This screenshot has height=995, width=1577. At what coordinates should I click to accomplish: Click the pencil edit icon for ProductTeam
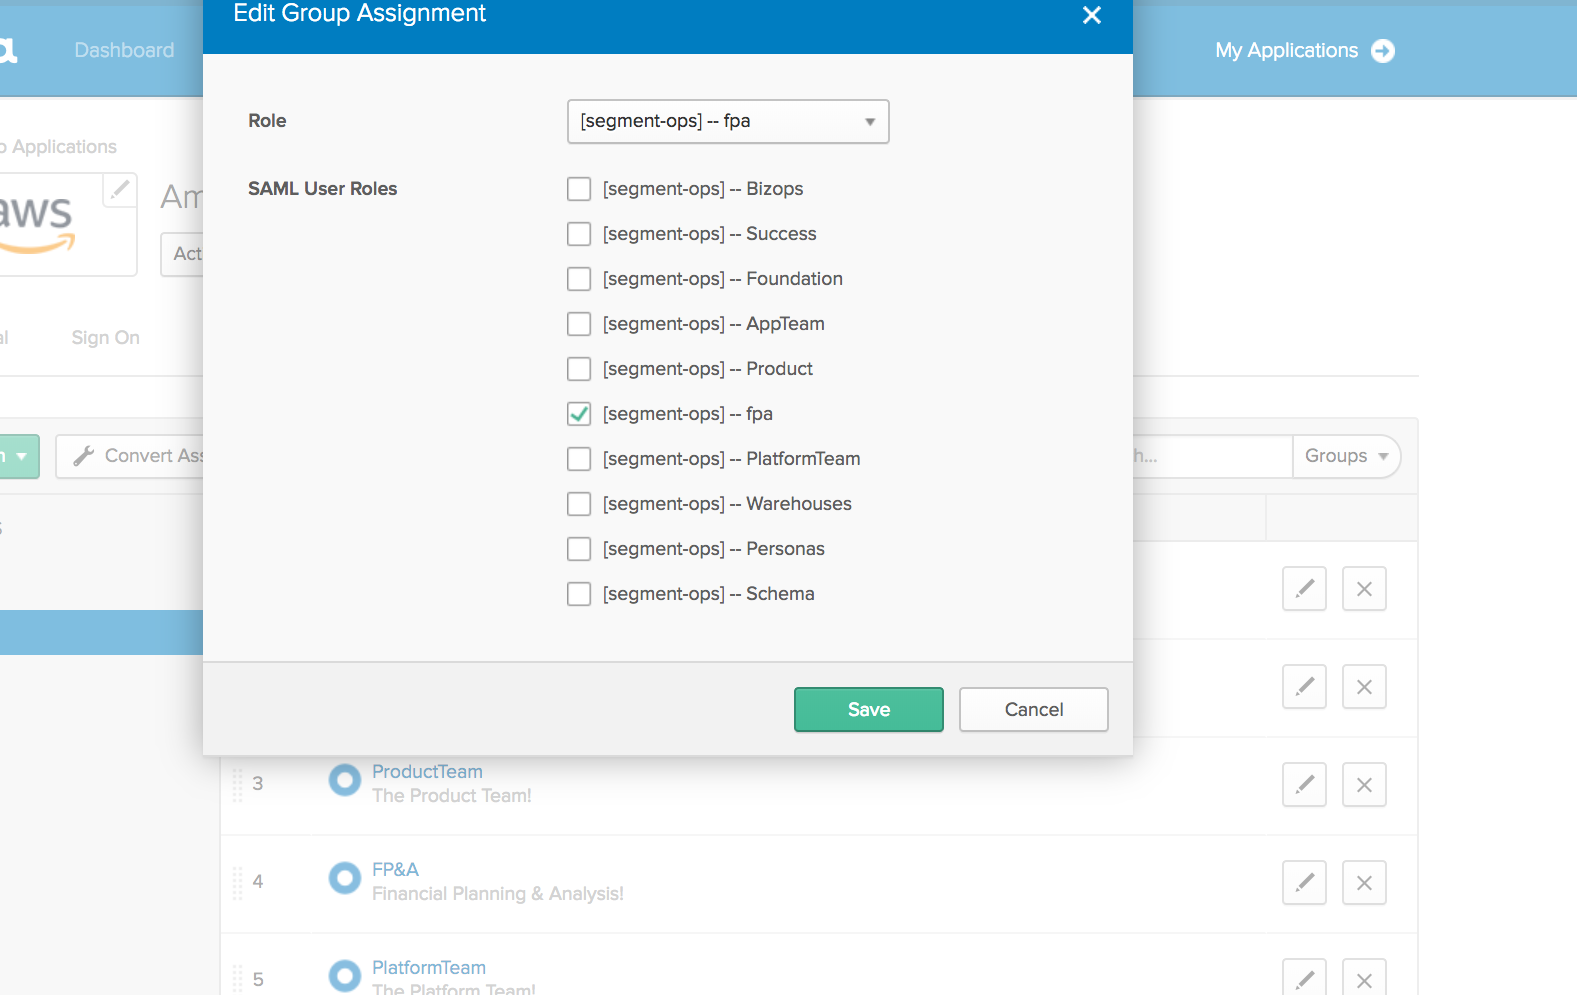click(1304, 785)
